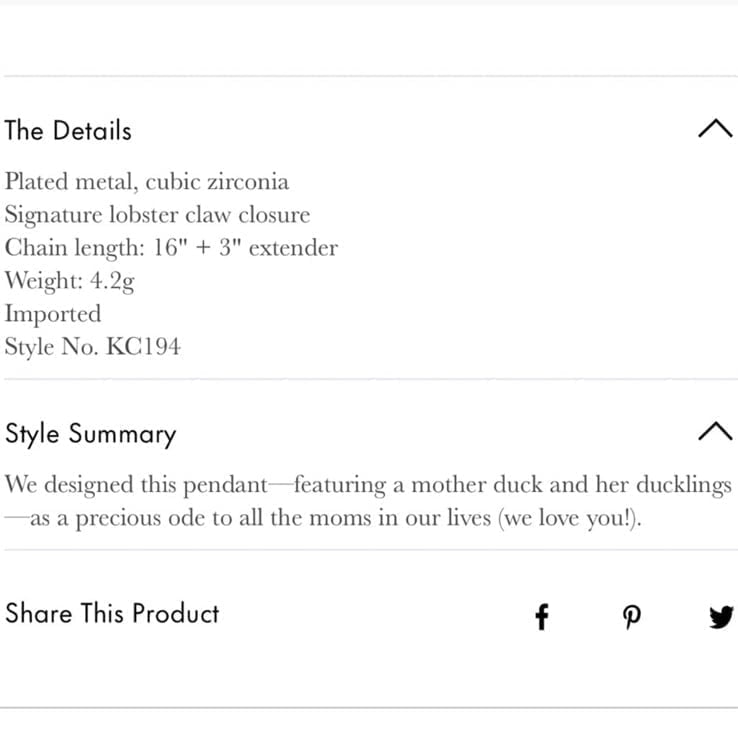Click the Weight: 4.2g detail line
The image size is (738, 738).
tap(70, 281)
